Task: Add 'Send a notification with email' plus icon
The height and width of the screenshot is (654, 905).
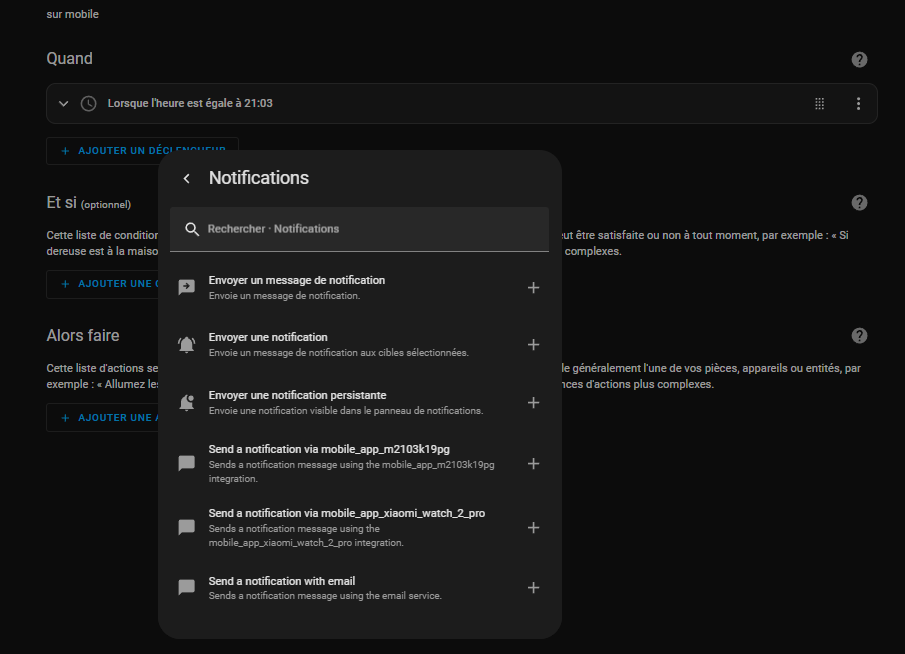Action: point(533,588)
